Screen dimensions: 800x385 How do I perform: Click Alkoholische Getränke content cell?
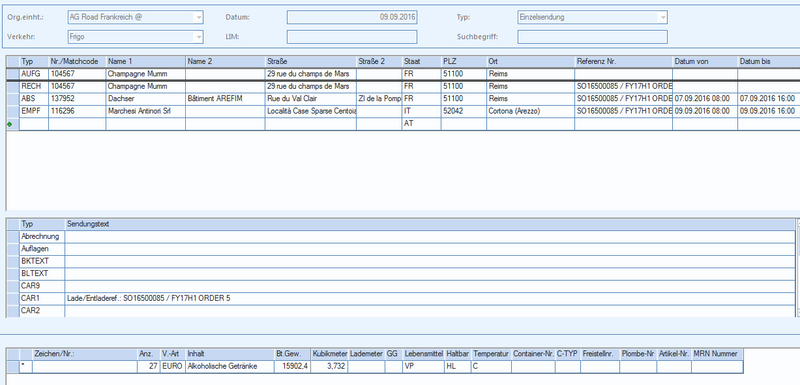tap(230, 366)
